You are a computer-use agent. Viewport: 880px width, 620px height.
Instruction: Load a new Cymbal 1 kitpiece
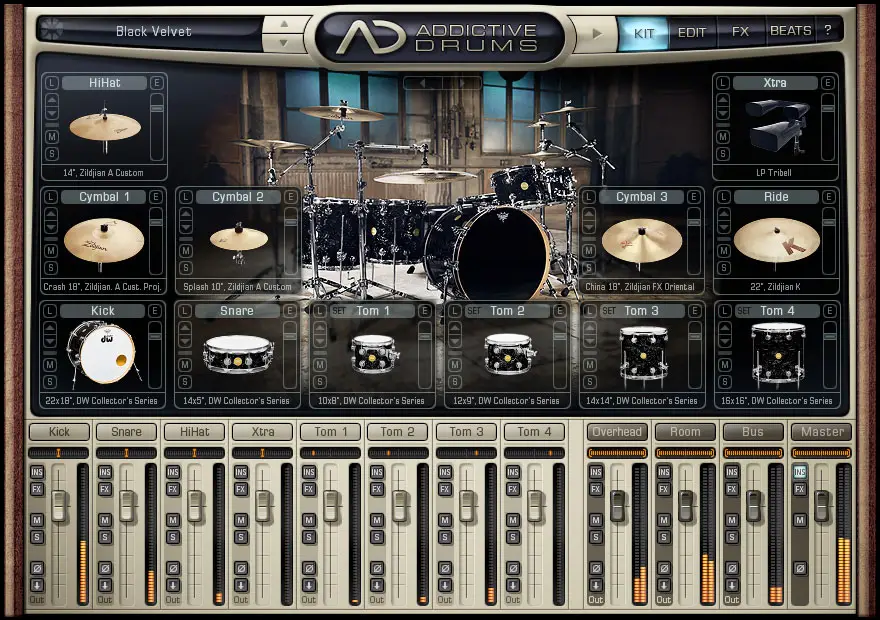[x=51, y=197]
